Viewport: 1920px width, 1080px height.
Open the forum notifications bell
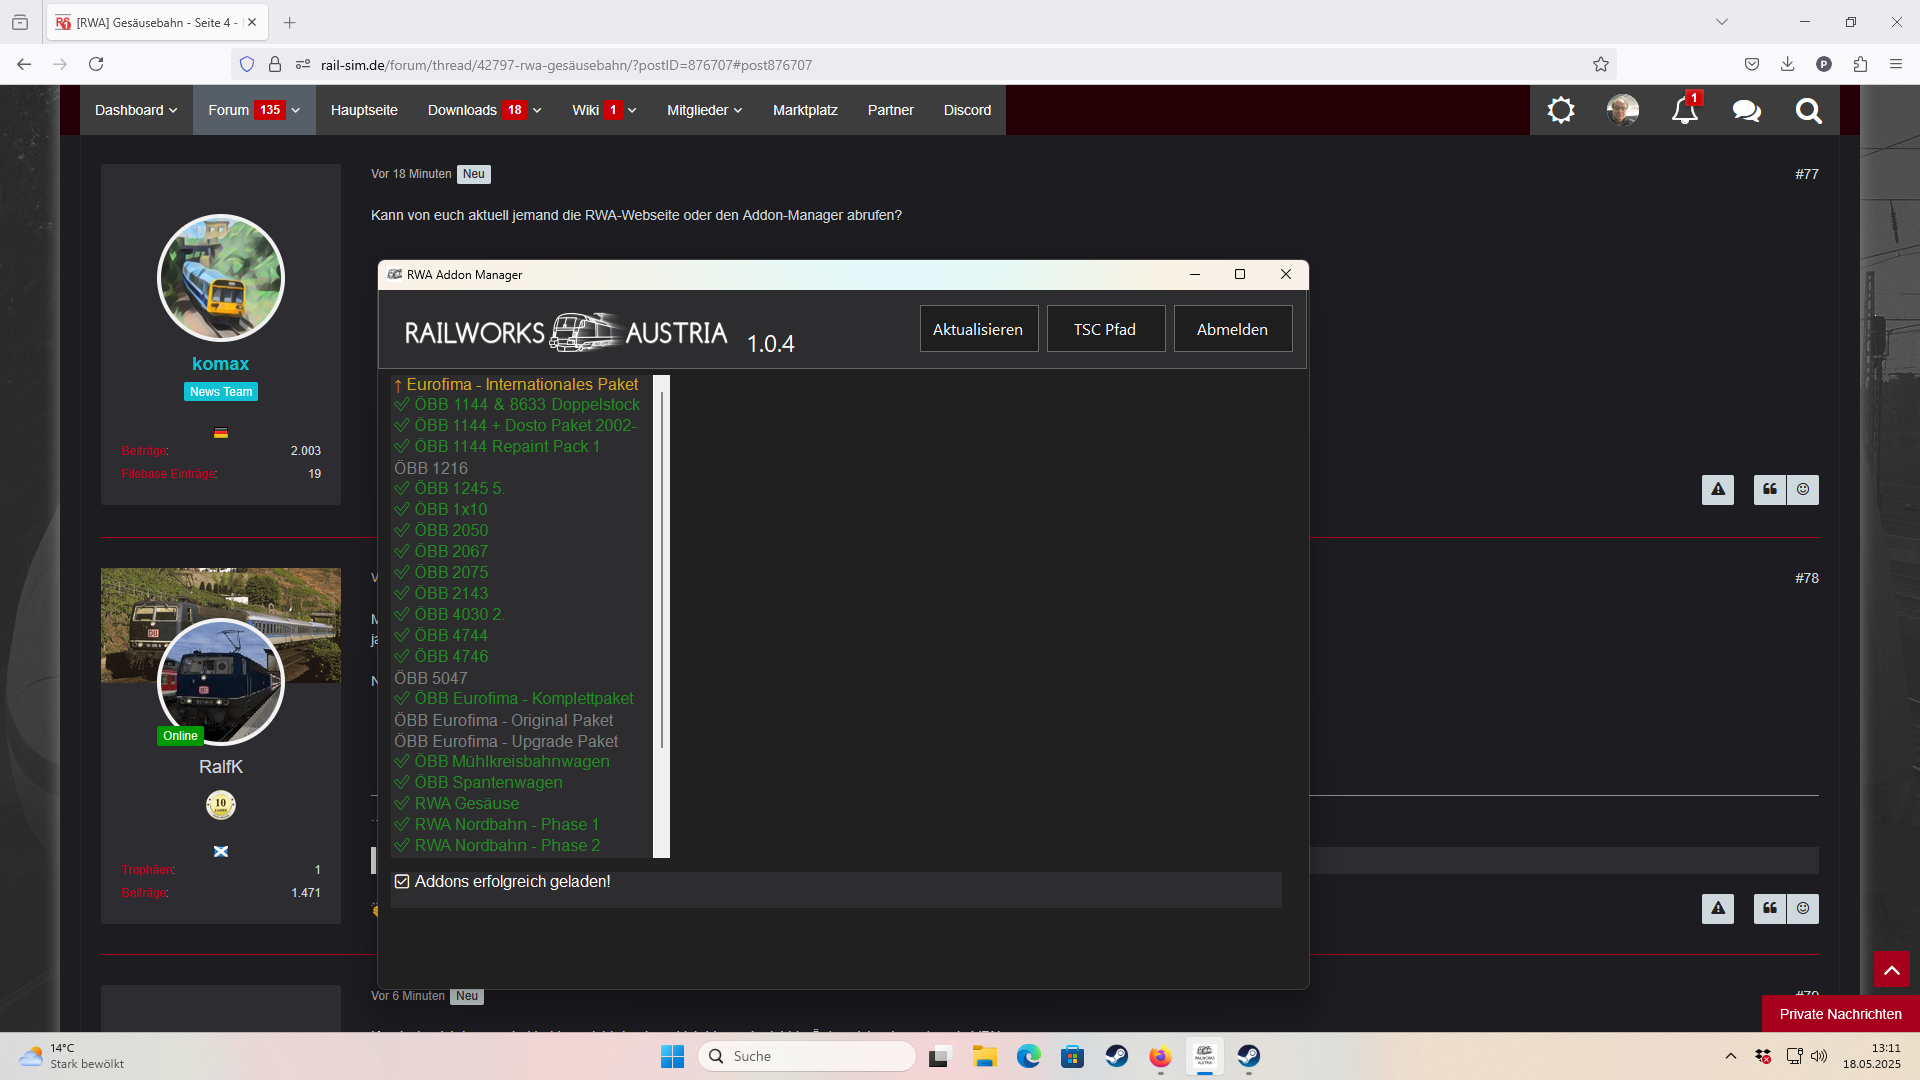[x=1684, y=110]
